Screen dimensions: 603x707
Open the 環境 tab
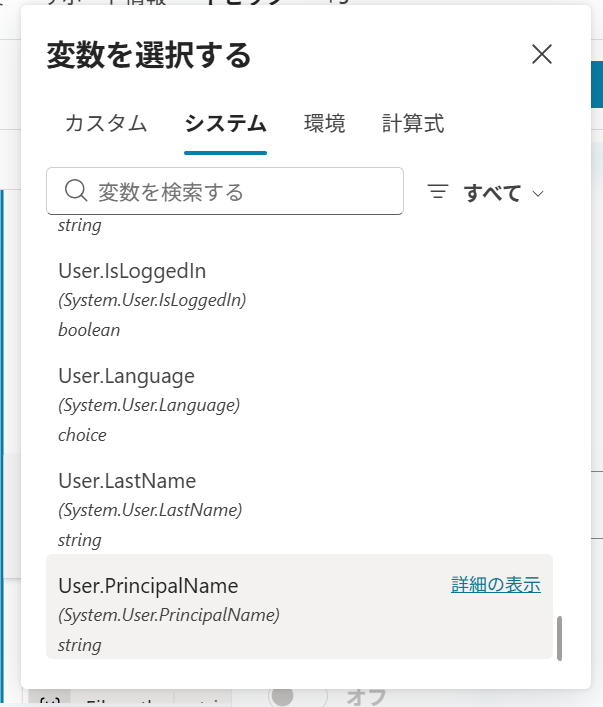324,124
